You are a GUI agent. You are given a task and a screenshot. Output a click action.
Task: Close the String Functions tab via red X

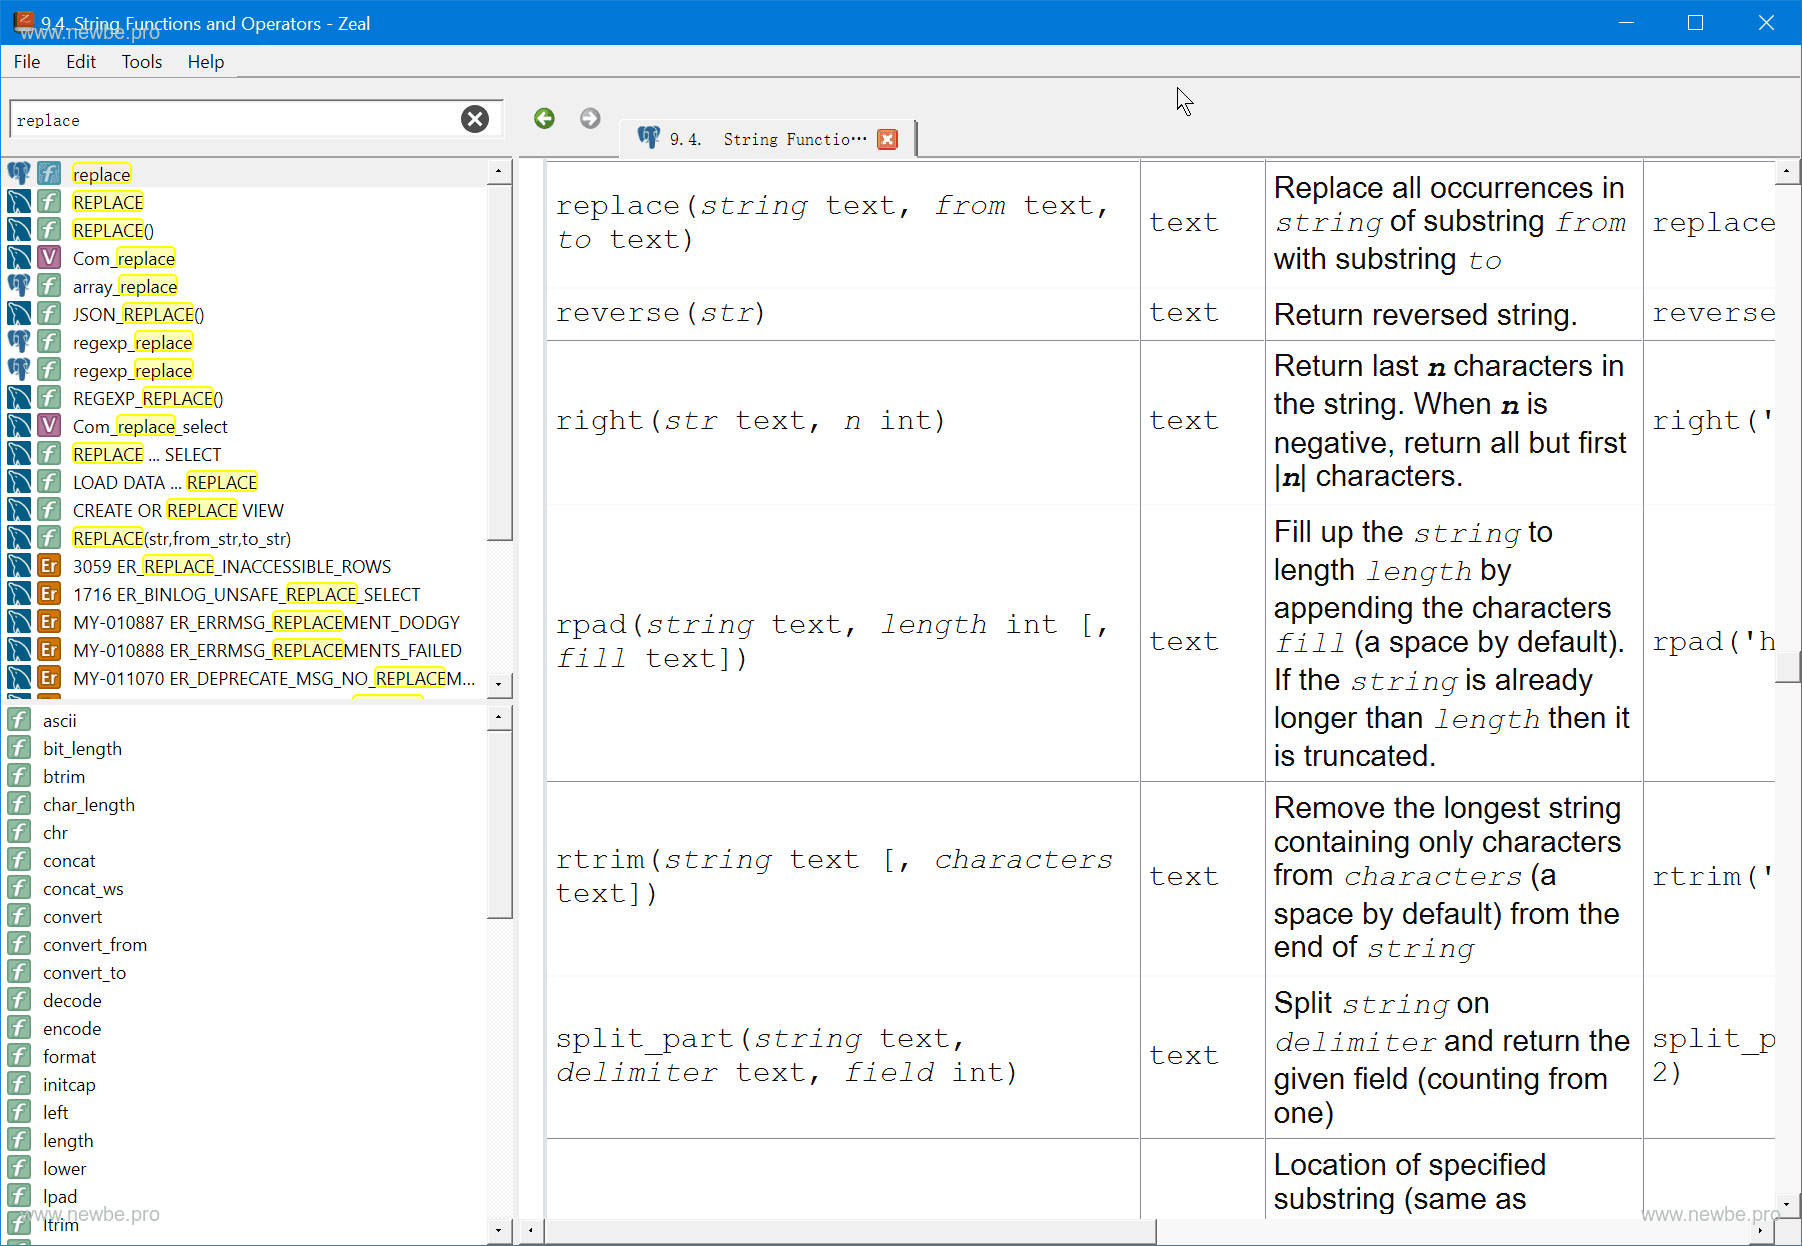[x=887, y=140]
